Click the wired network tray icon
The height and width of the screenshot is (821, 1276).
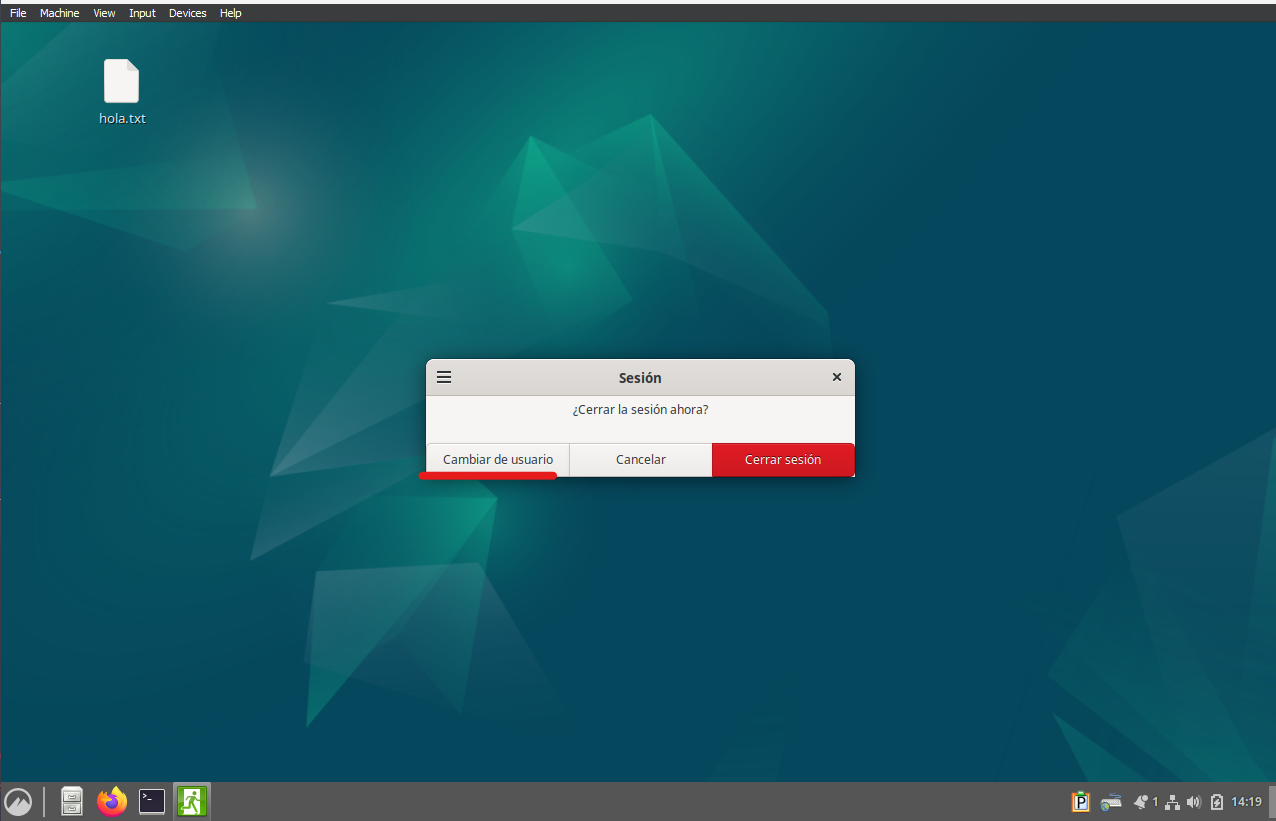tap(1173, 802)
